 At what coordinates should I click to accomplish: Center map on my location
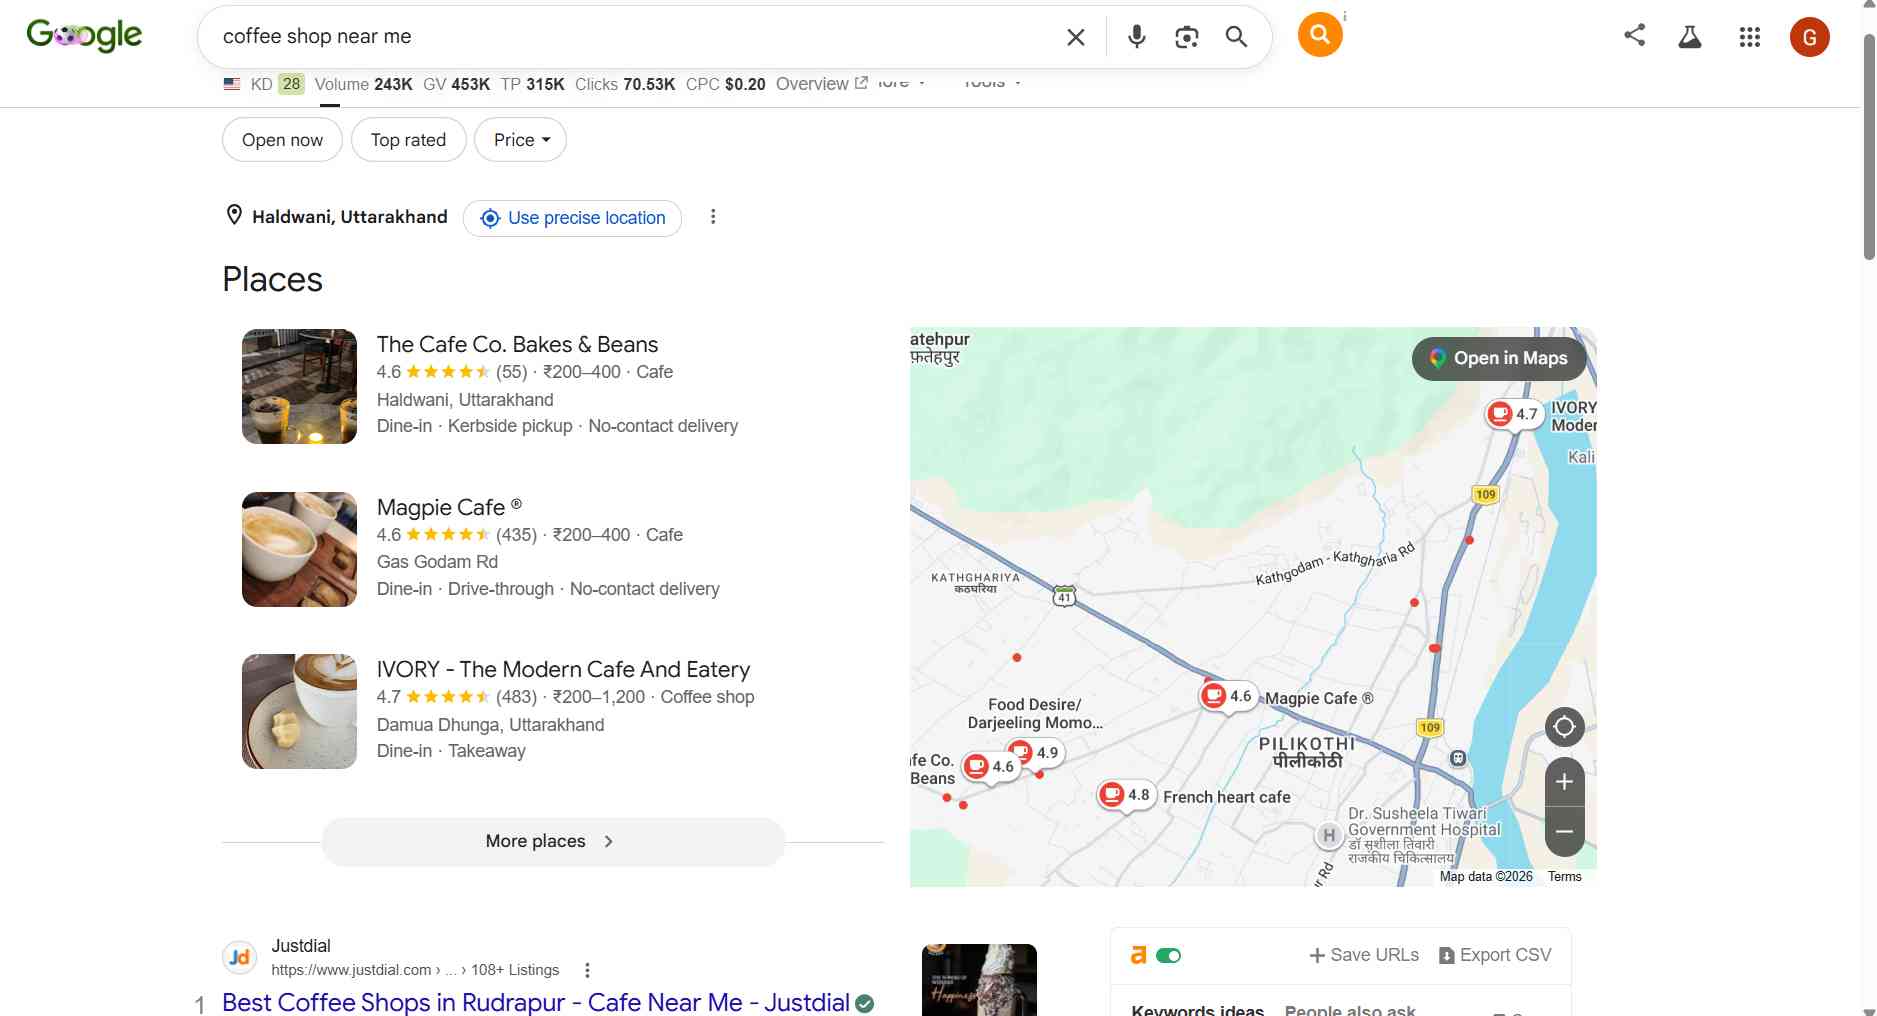pyautogui.click(x=1564, y=727)
